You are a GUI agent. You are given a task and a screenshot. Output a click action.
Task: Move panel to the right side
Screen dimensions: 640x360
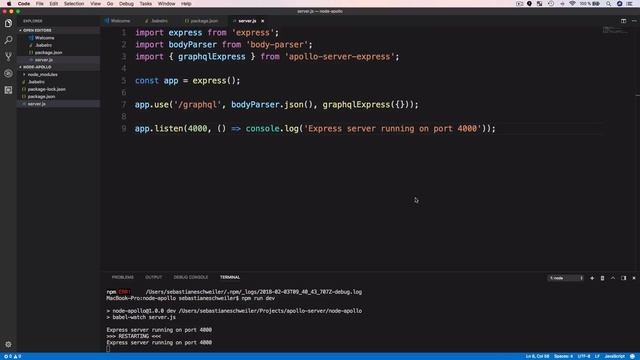pyautogui.click(x=623, y=278)
